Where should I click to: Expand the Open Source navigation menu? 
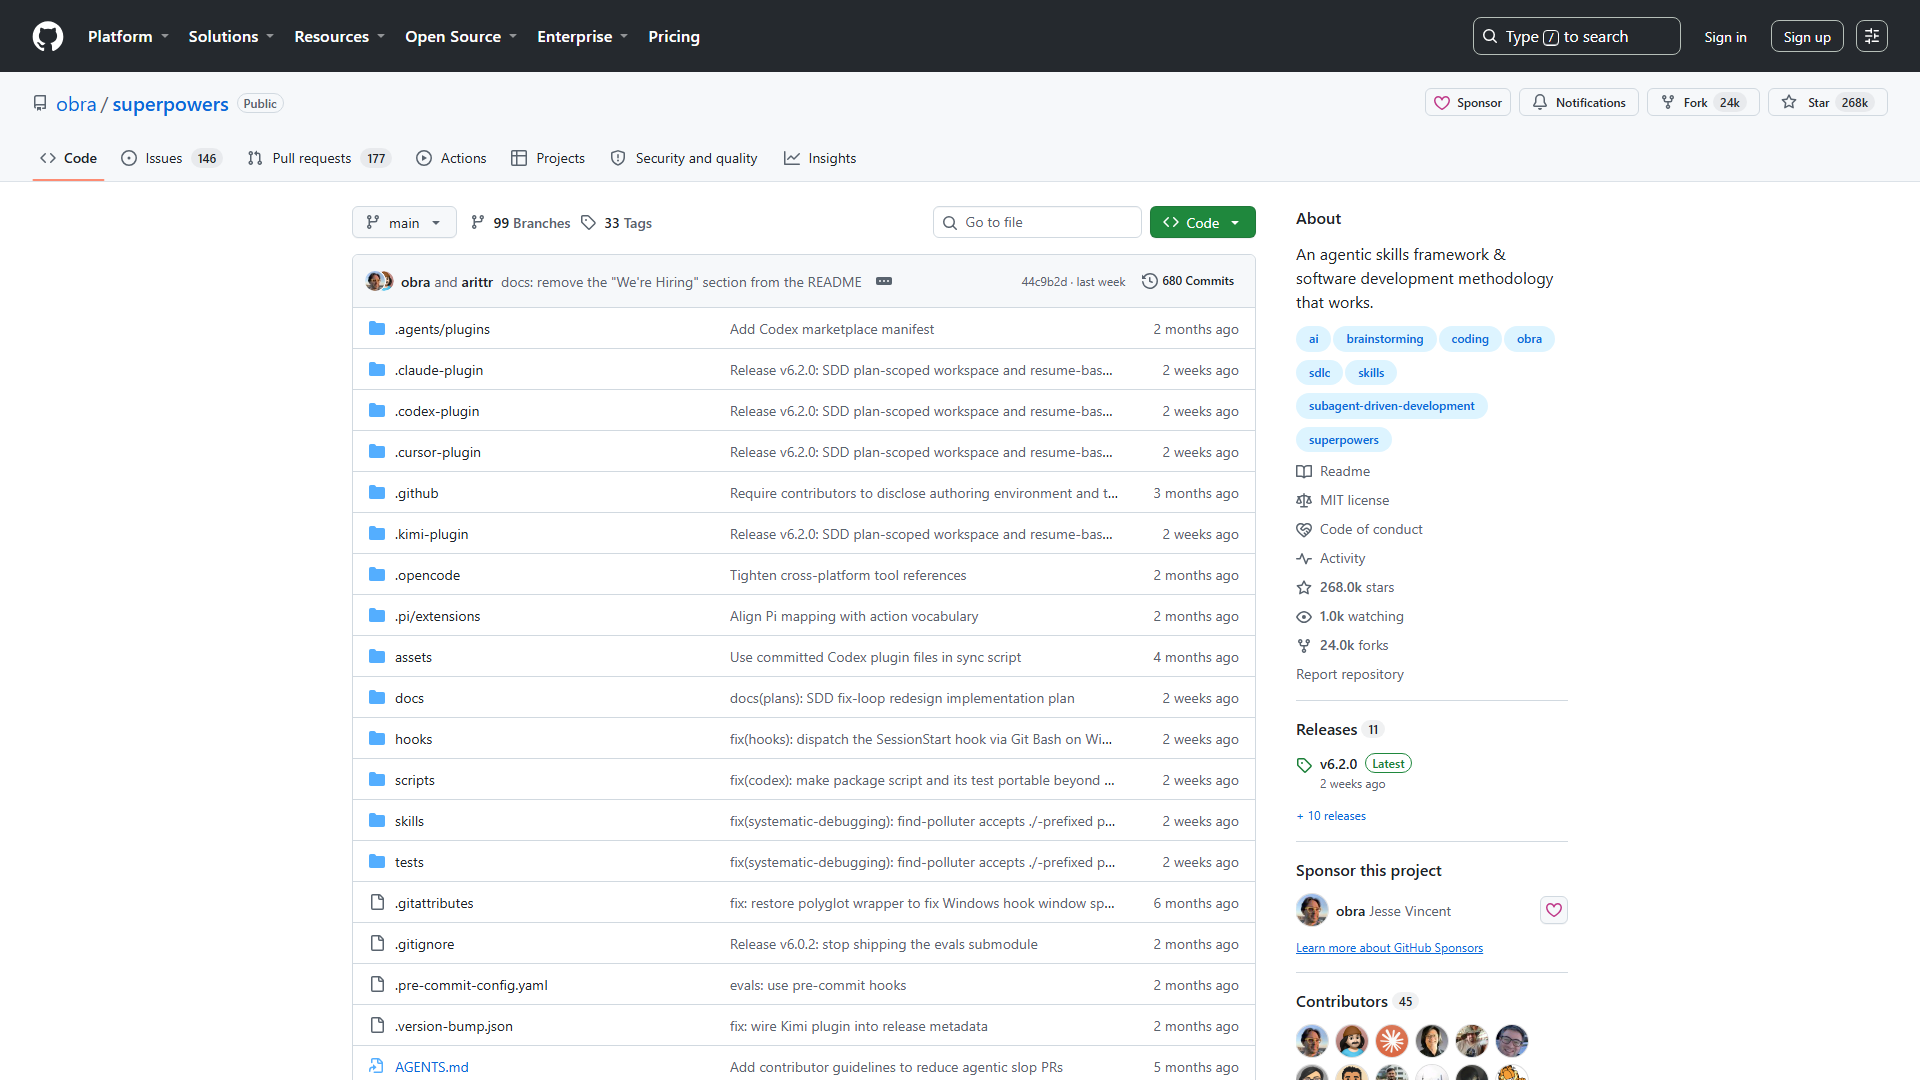click(x=461, y=36)
